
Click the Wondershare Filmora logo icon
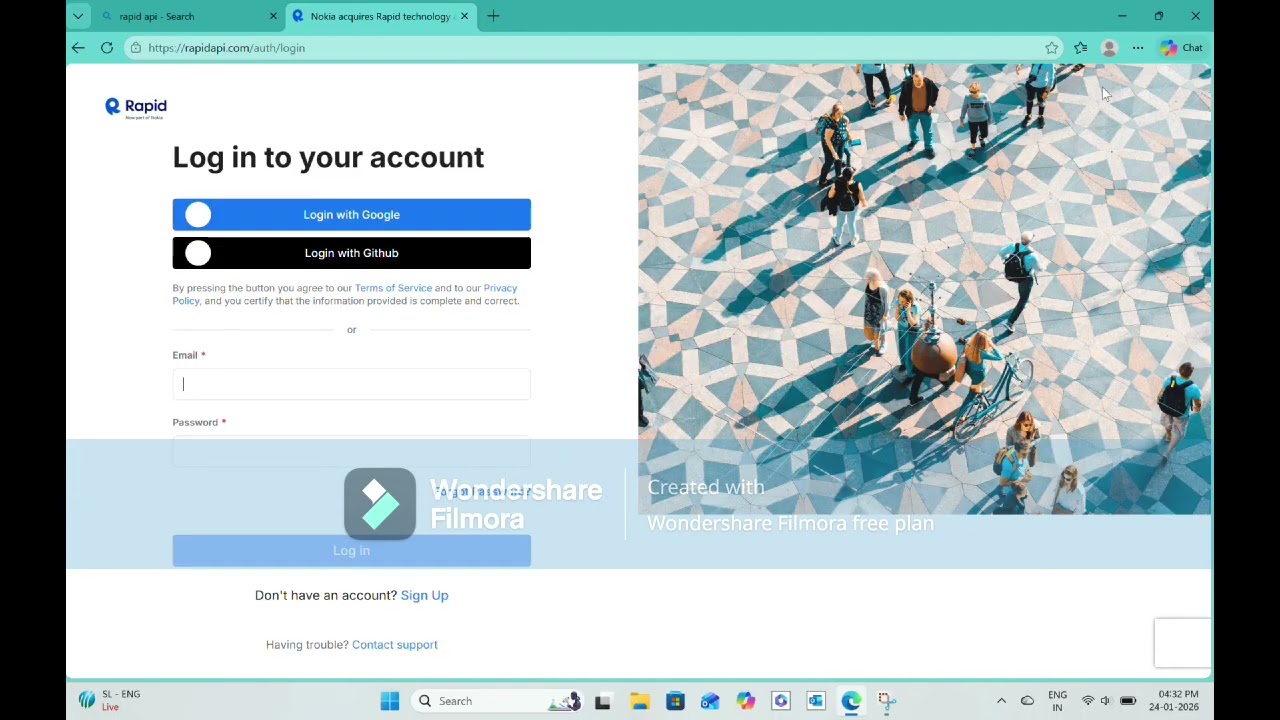coord(380,504)
